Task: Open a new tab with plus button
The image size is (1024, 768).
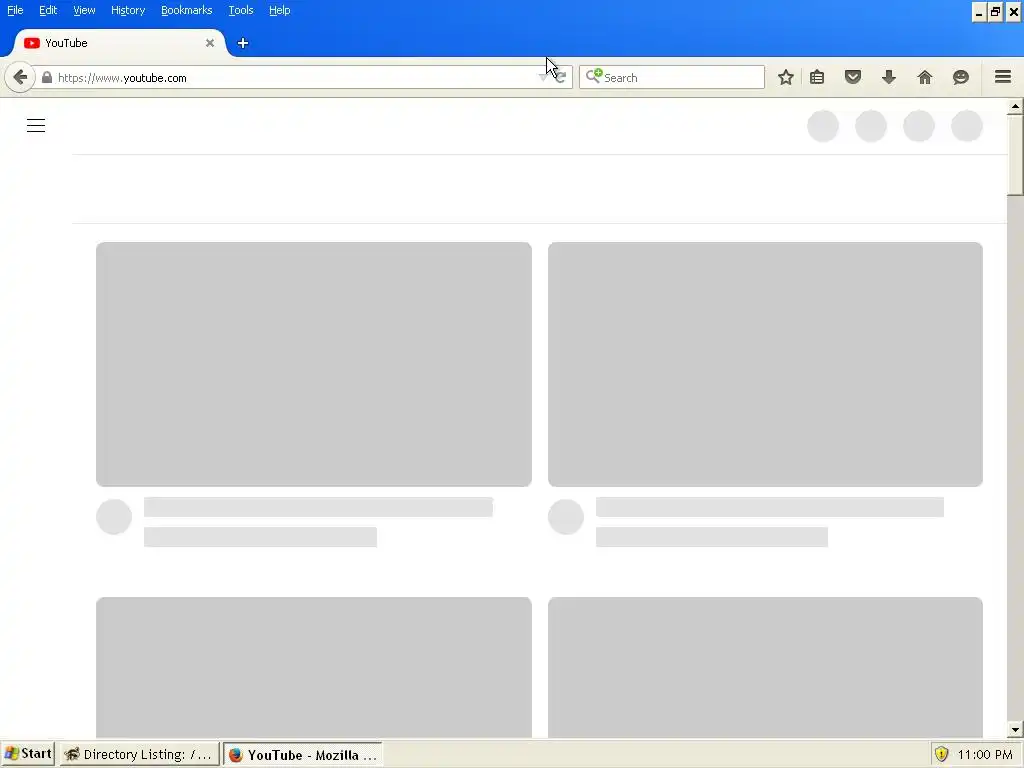Action: 243,43
